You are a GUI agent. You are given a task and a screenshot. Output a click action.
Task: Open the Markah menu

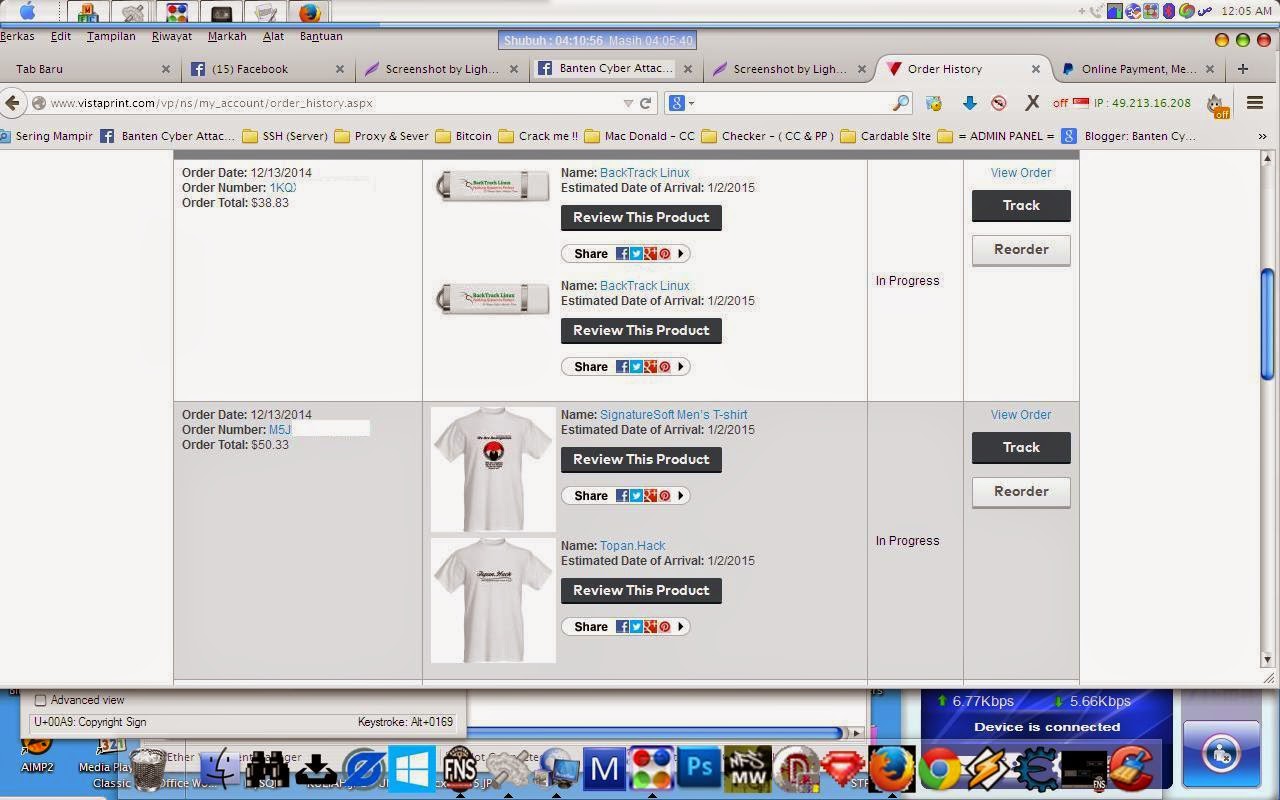coord(227,36)
